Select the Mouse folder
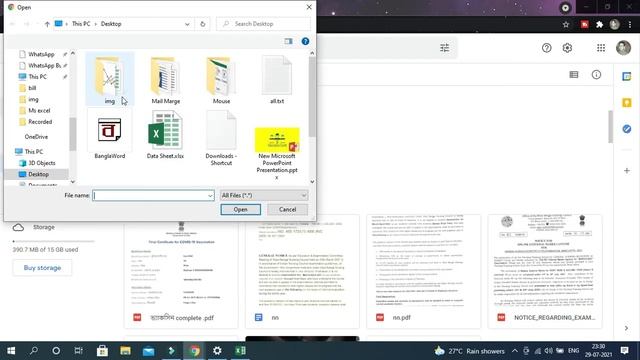The width and height of the screenshot is (640, 360). (x=221, y=80)
